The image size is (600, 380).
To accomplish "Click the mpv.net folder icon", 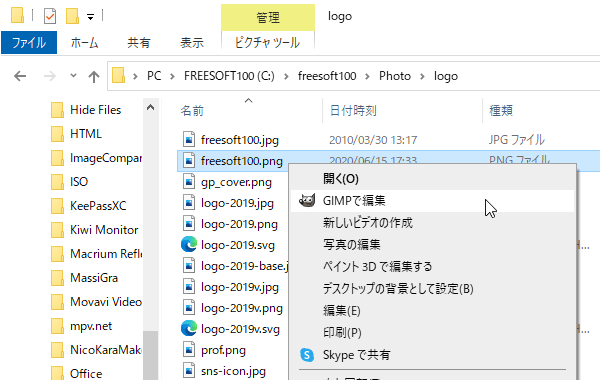I will coord(57,326).
